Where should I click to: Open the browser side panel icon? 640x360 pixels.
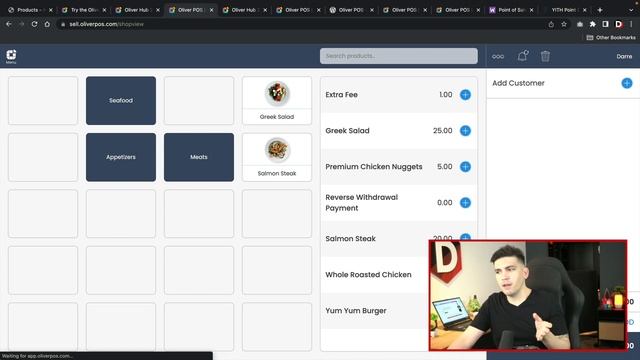tap(606, 24)
